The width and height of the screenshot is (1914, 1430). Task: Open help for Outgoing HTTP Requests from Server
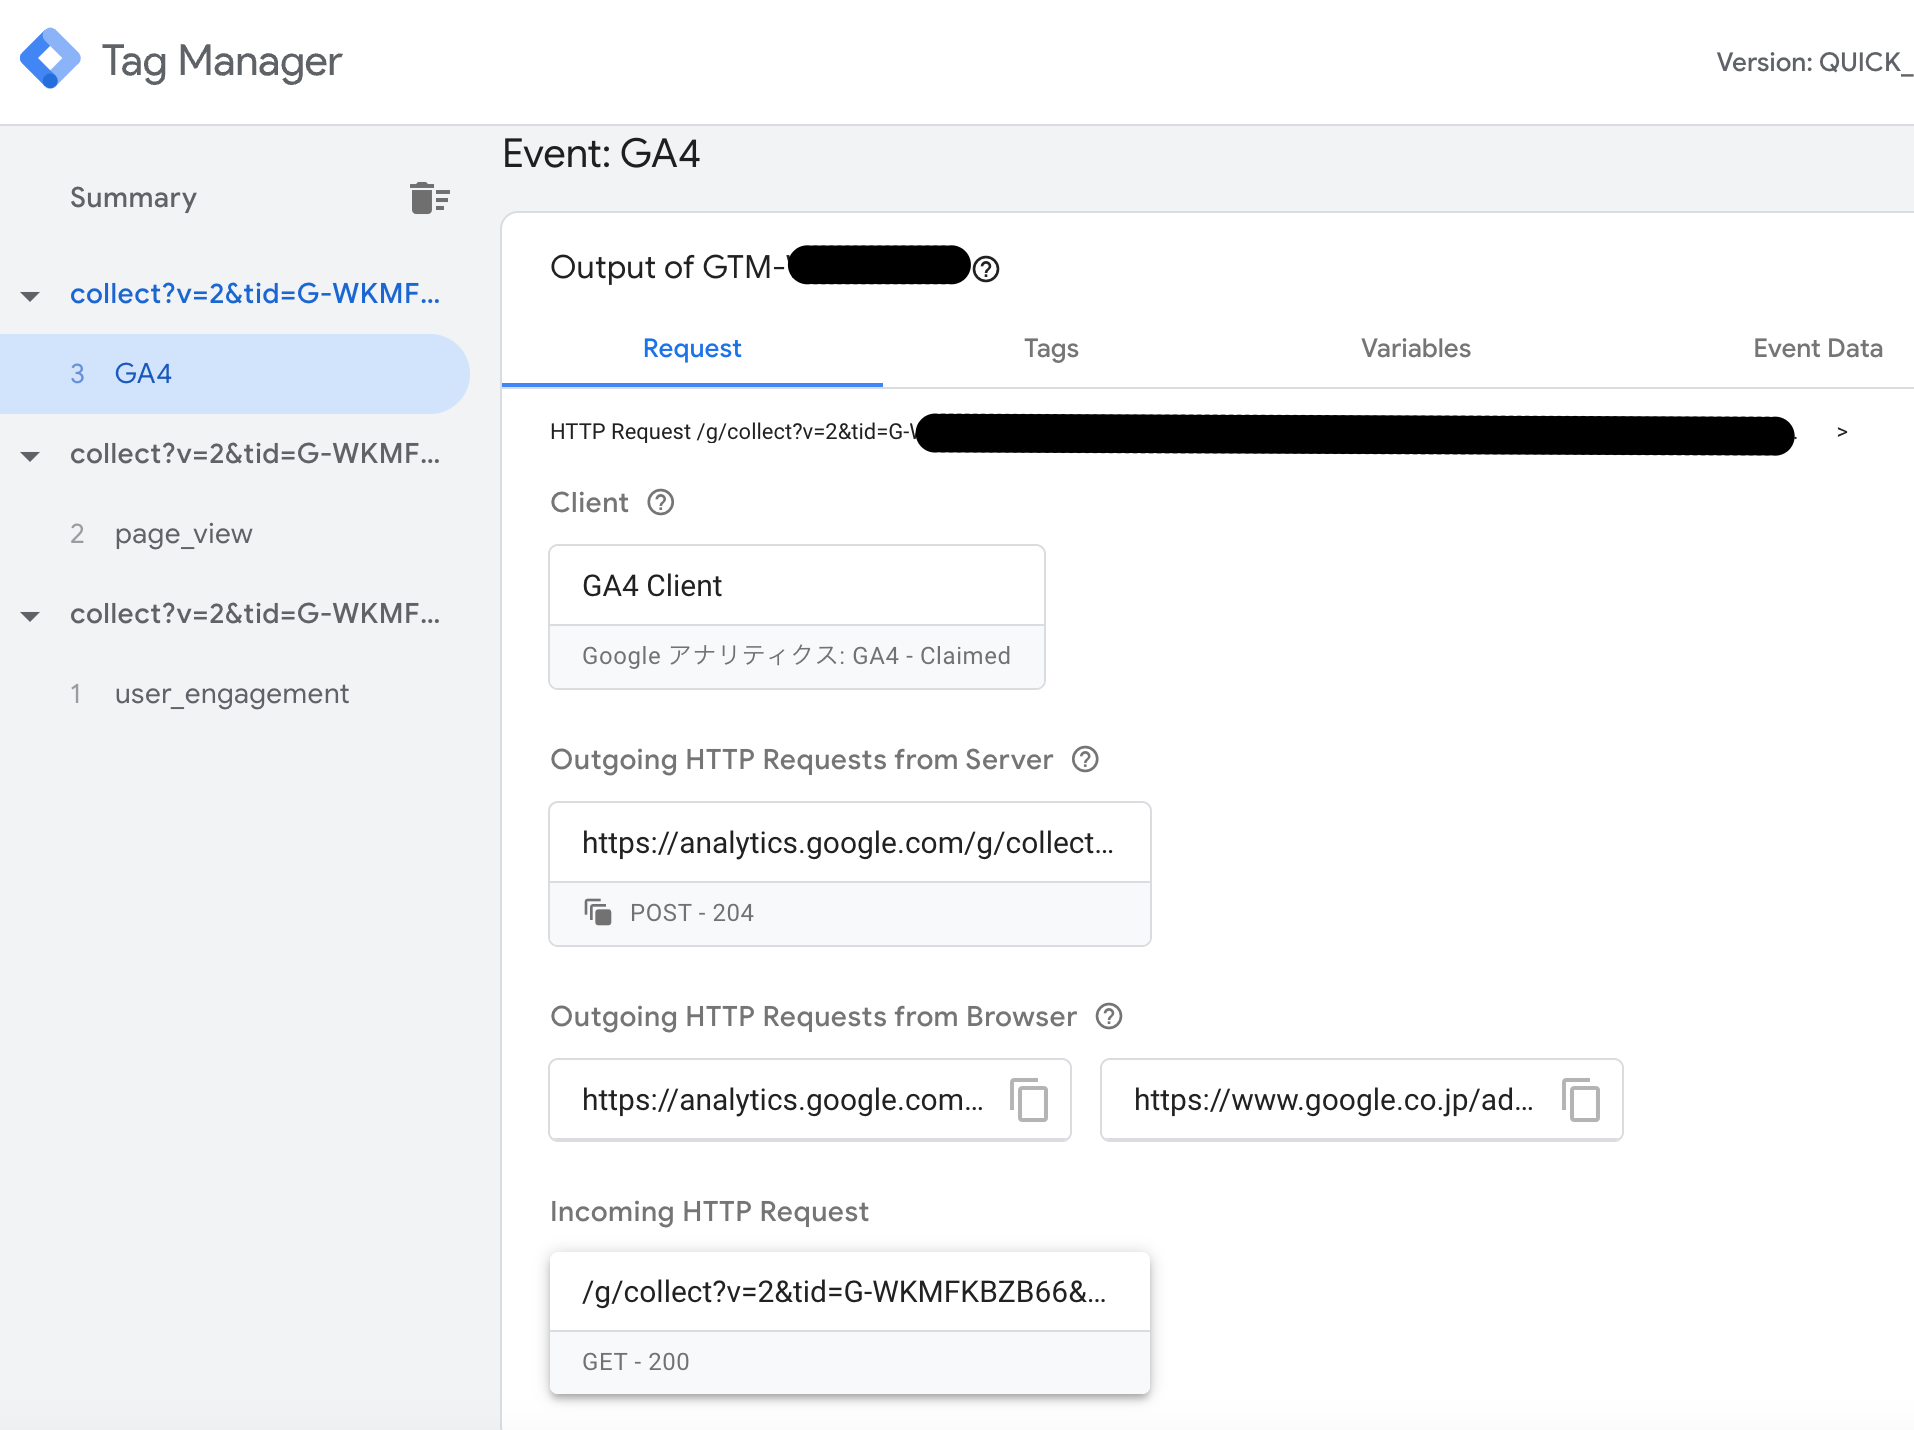click(1085, 760)
